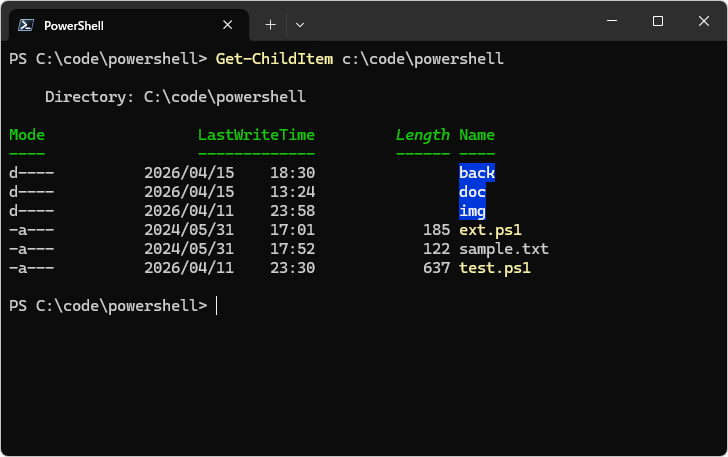This screenshot has width=728, height=457.
Task: Click the test.ps1 file name
Action: [494, 268]
